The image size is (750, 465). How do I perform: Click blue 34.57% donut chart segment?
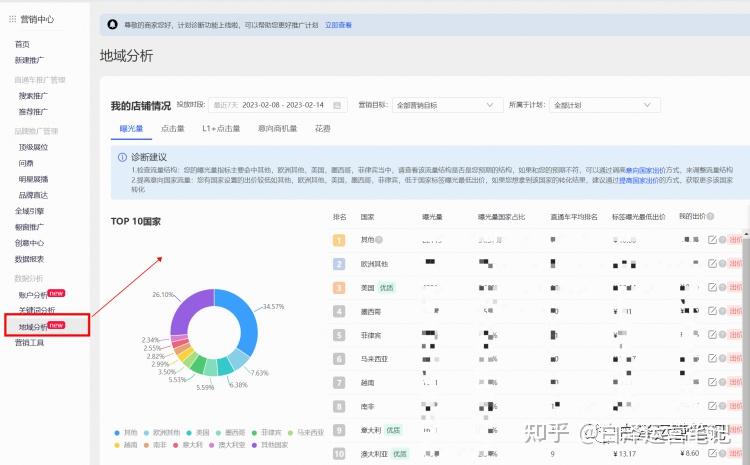click(x=243, y=318)
